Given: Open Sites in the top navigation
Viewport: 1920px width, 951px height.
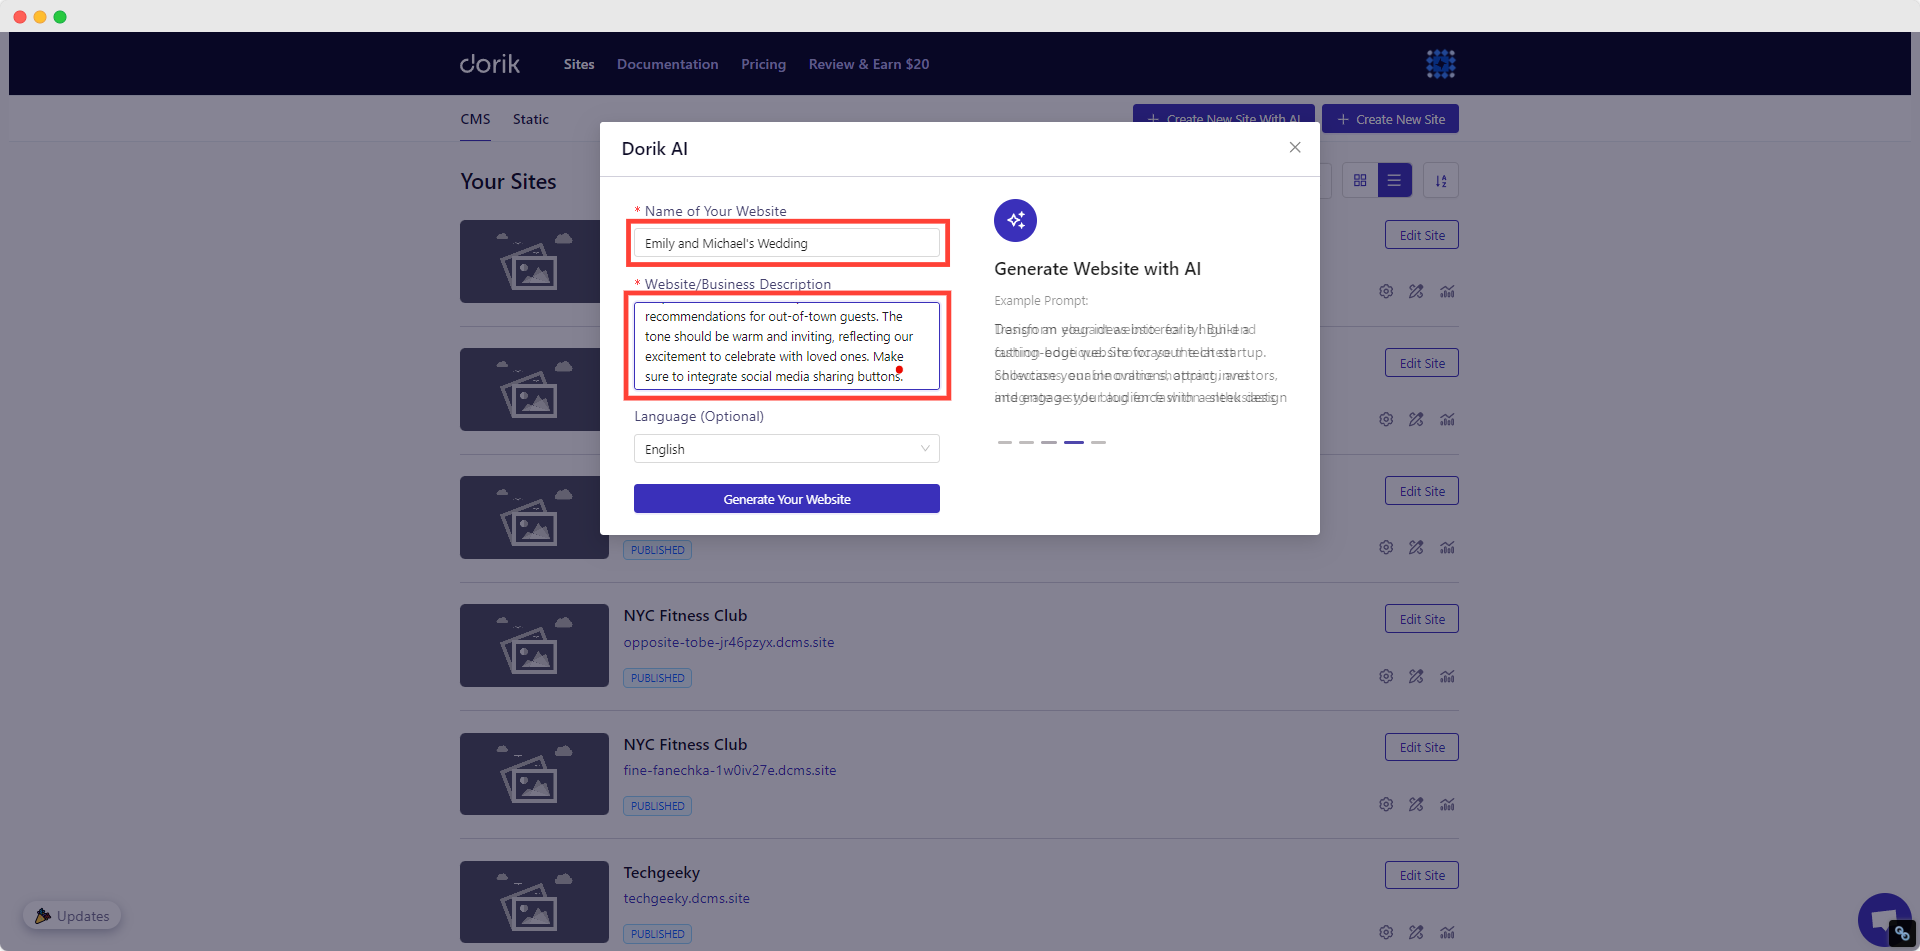Looking at the screenshot, I should (579, 64).
